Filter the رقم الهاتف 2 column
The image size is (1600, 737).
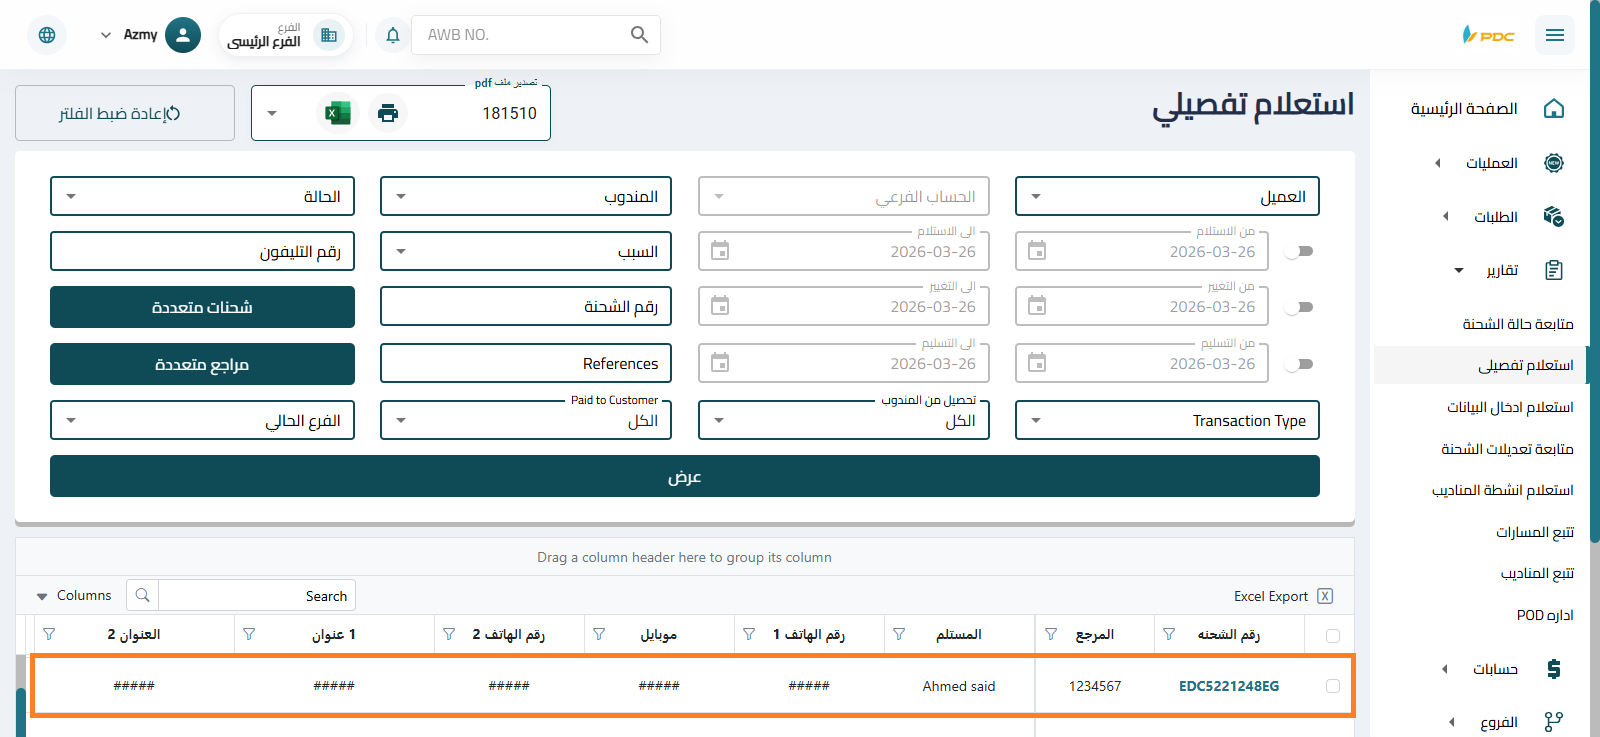tap(449, 634)
